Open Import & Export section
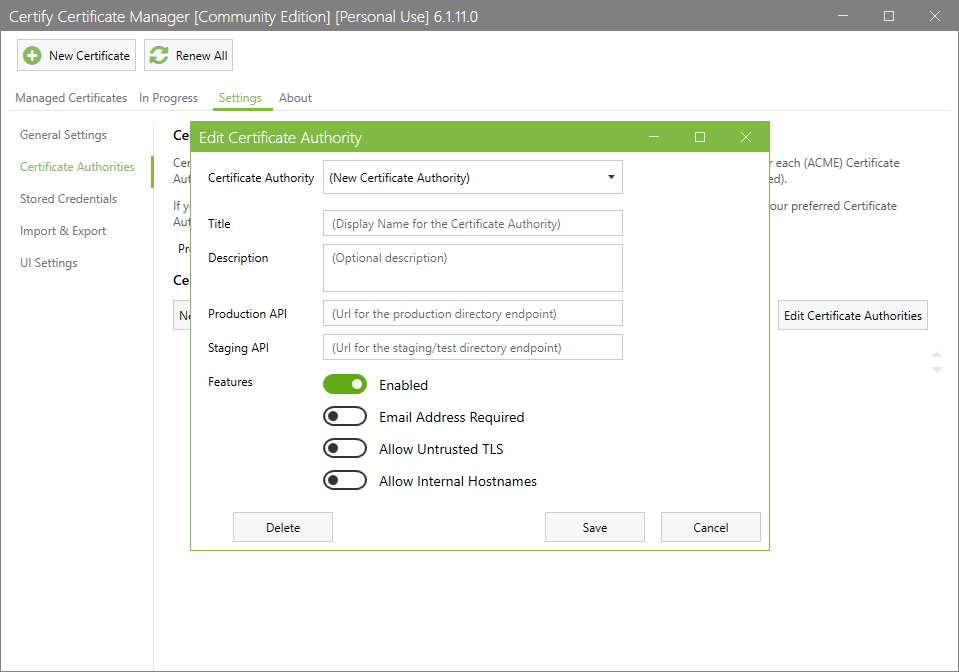Viewport: 959px width, 672px height. [62, 231]
